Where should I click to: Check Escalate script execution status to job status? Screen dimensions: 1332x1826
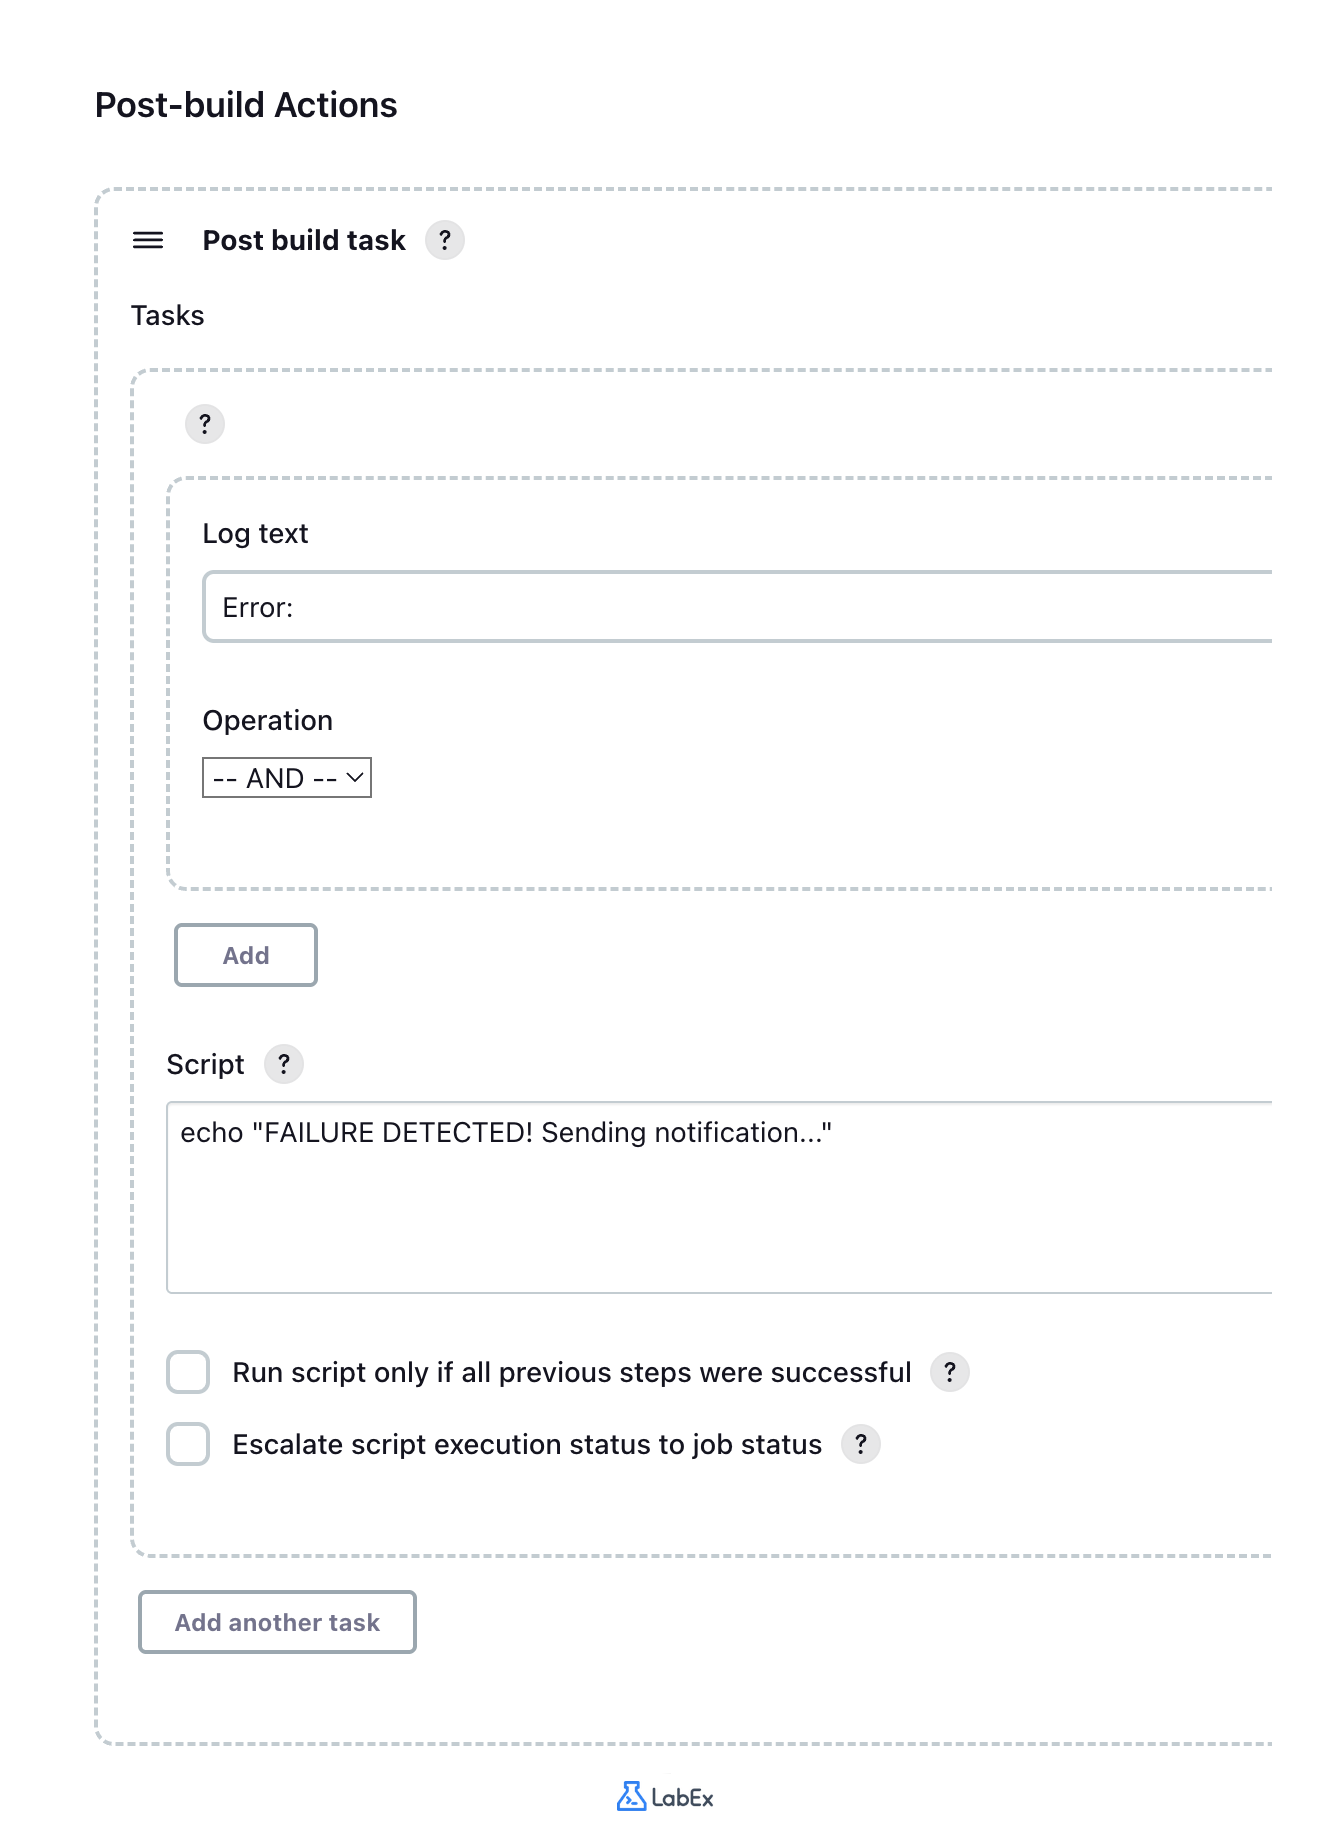(x=187, y=1444)
